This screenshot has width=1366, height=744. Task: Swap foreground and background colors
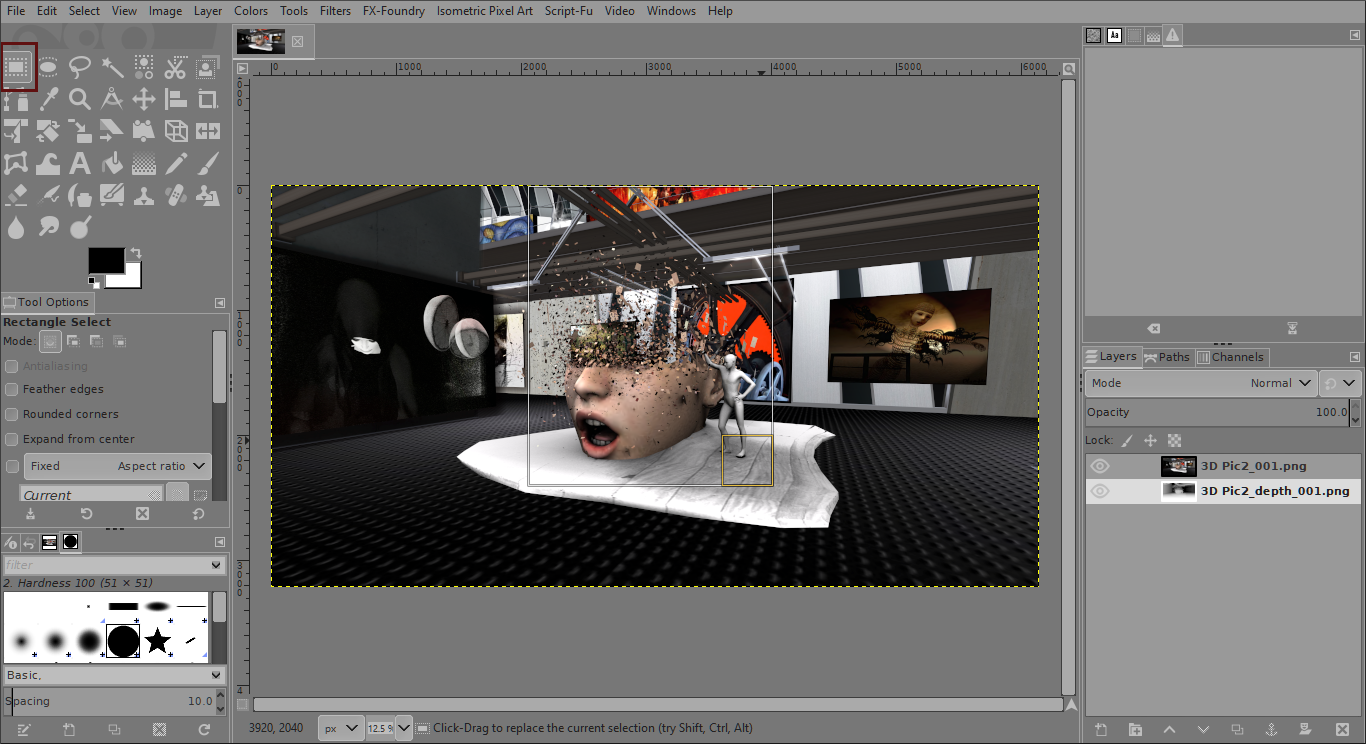[x=134, y=253]
